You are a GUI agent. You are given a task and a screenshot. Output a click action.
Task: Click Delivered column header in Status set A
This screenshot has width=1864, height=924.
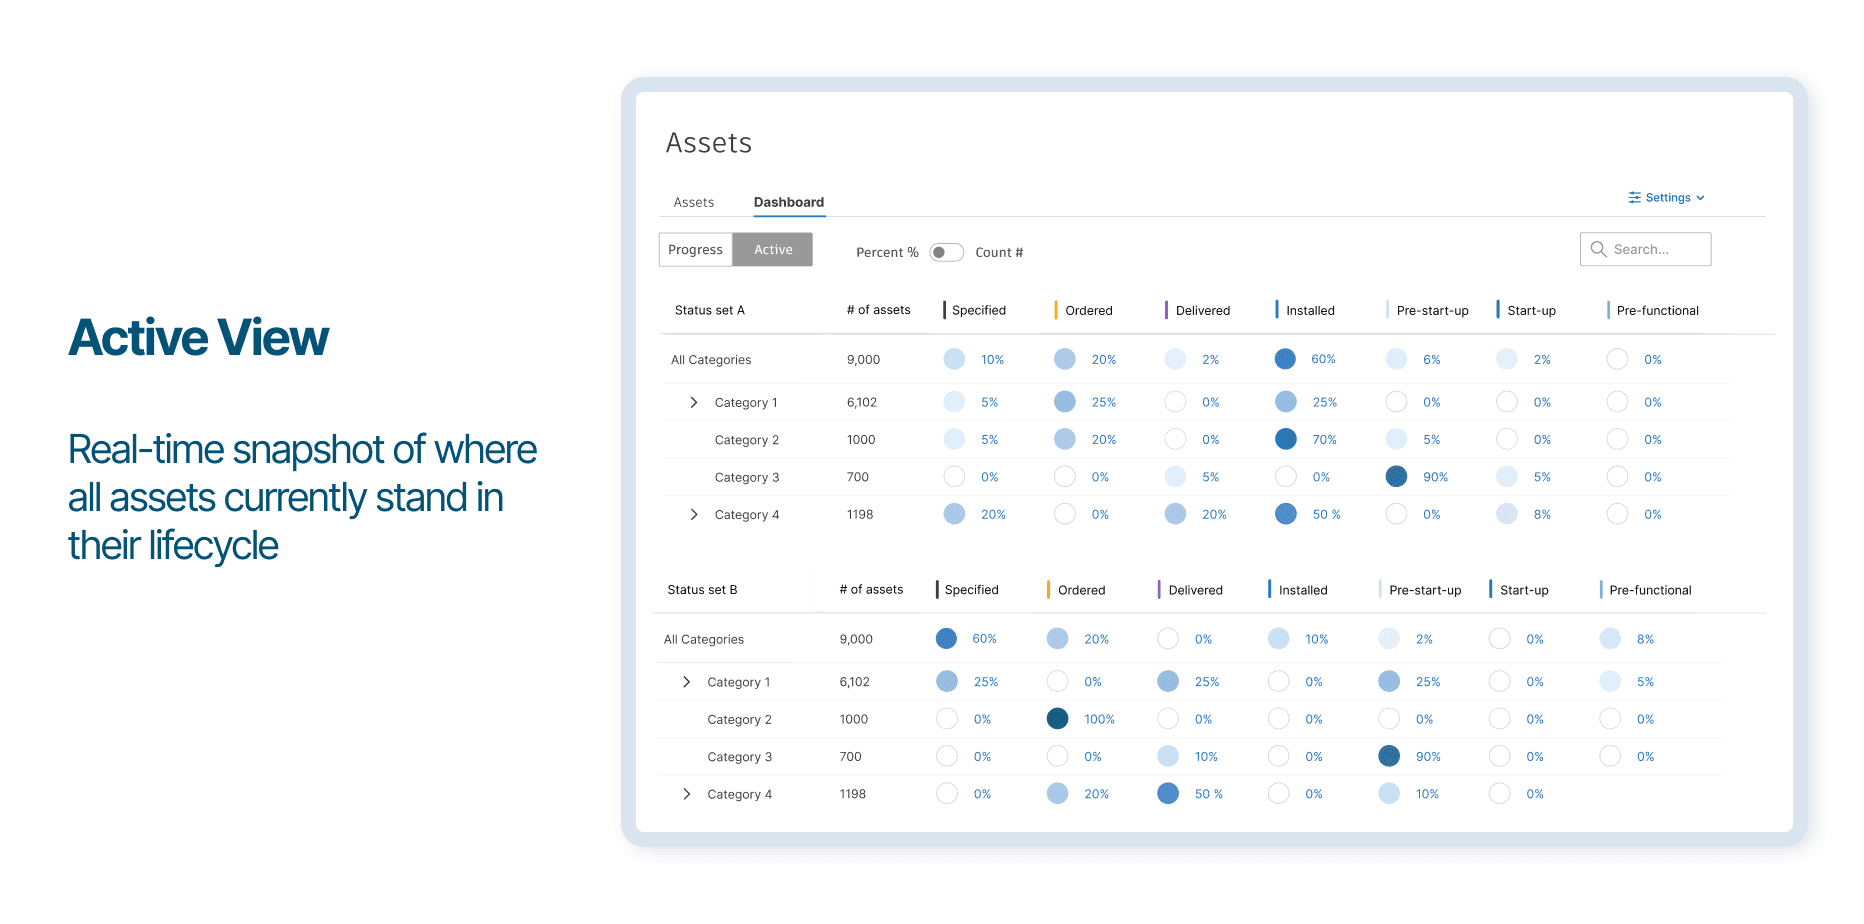(x=1202, y=310)
